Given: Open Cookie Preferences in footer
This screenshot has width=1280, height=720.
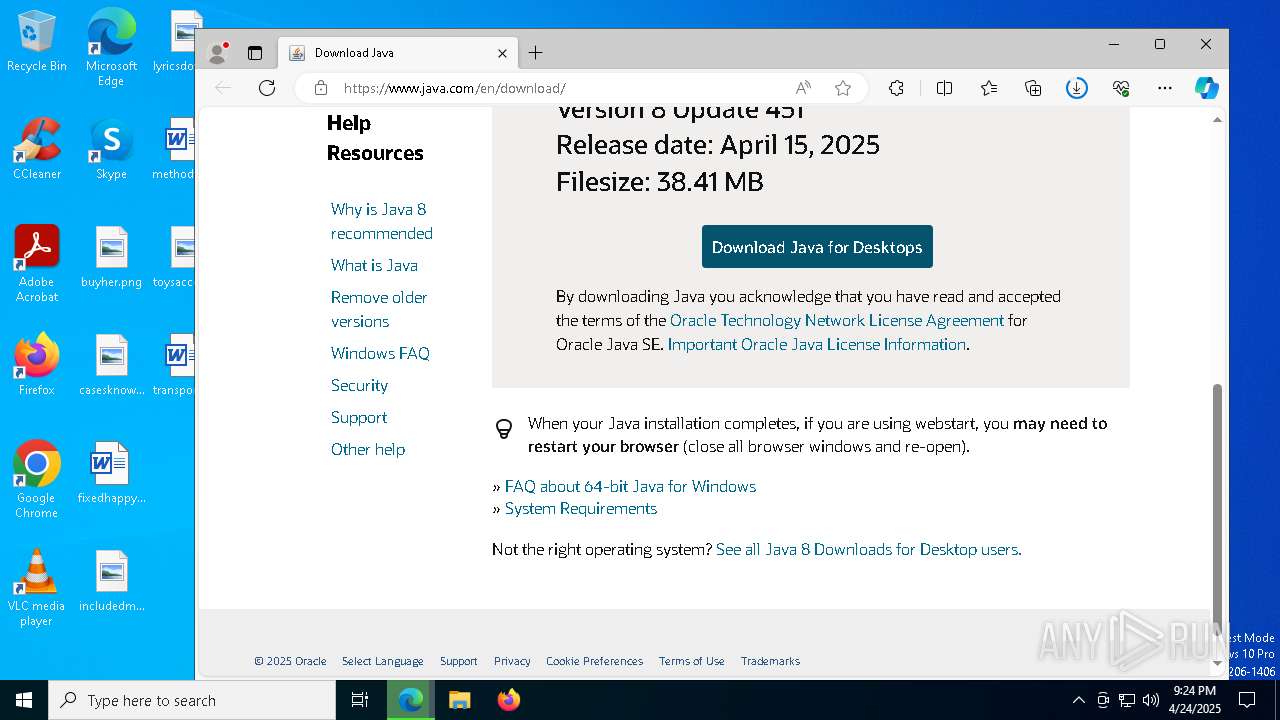Looking at the screenshot, I should click(x=595, y=661).
